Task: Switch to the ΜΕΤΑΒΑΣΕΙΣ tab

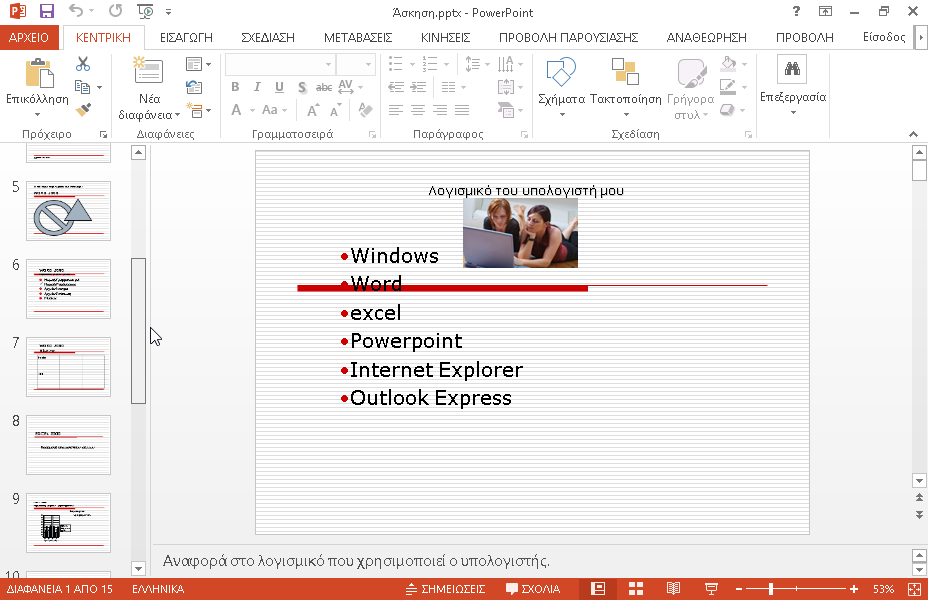Action: click(358, 37)
